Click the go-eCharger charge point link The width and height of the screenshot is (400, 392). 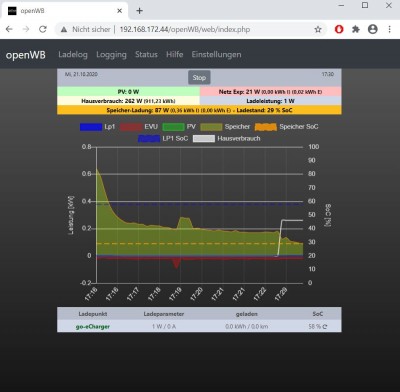tap(93, 327)
